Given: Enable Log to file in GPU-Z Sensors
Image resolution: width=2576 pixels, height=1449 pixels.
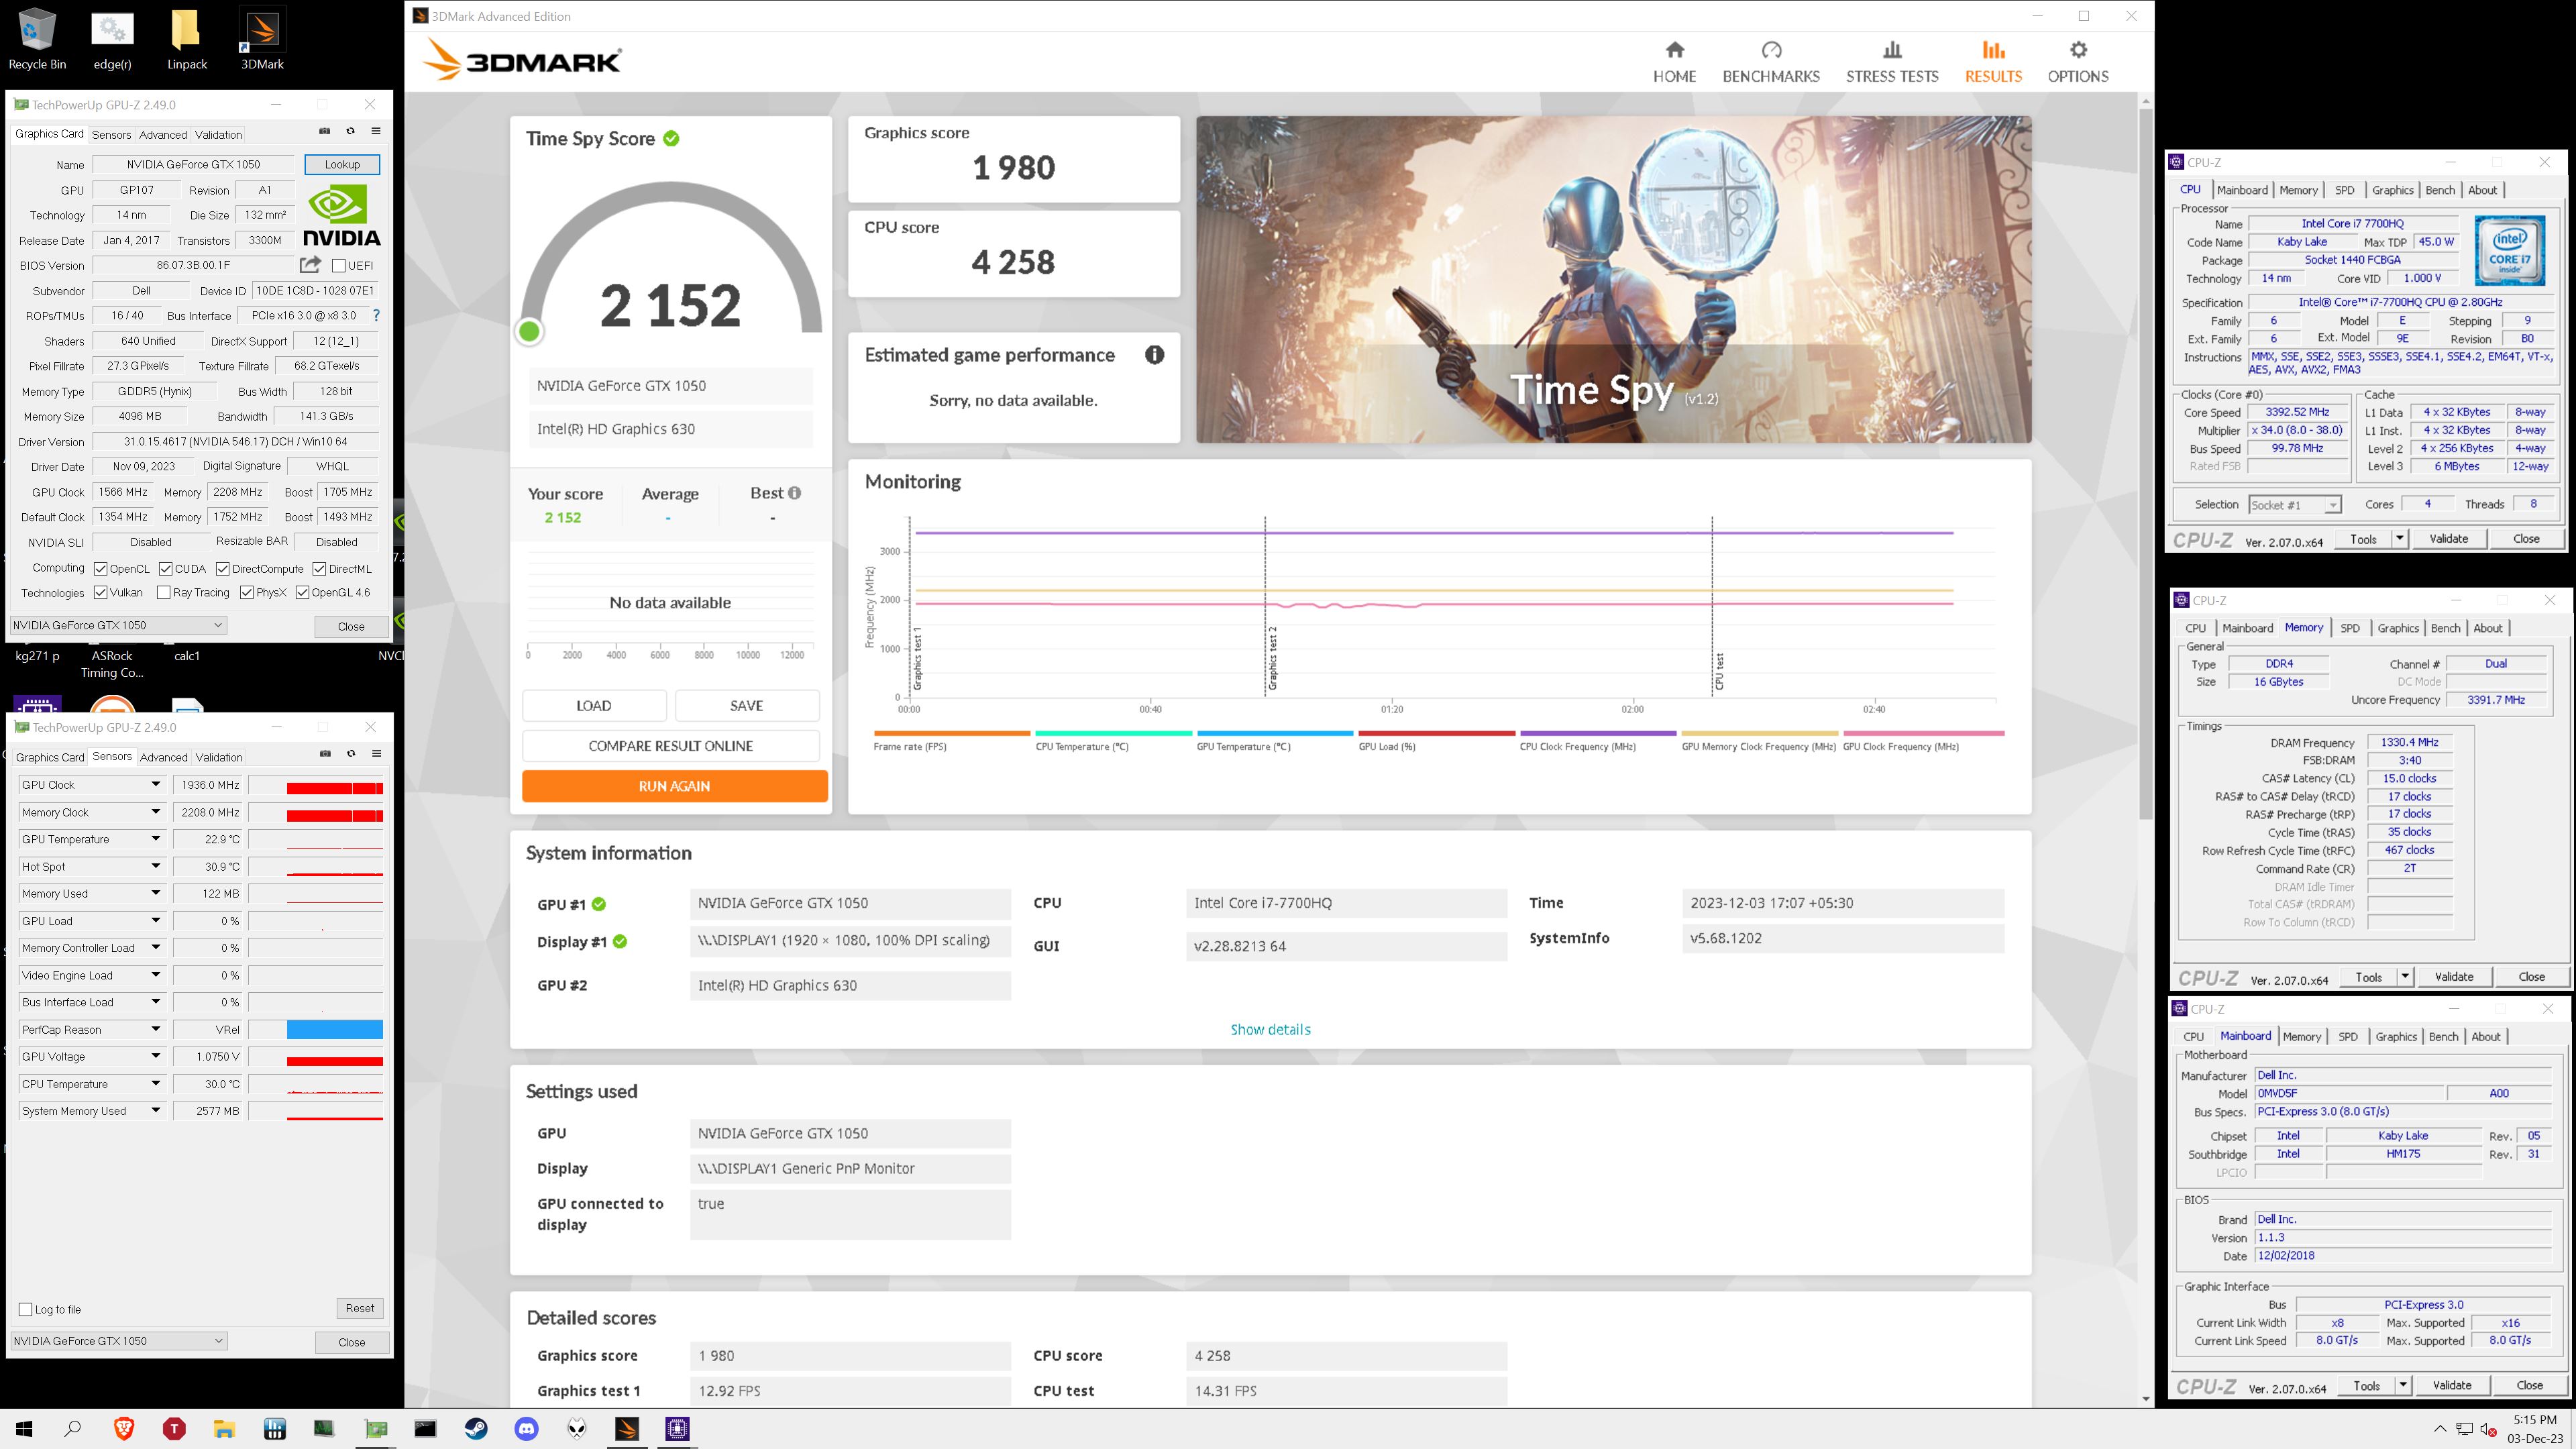Looking at the screenshot, I should [x=26, y=1309].
